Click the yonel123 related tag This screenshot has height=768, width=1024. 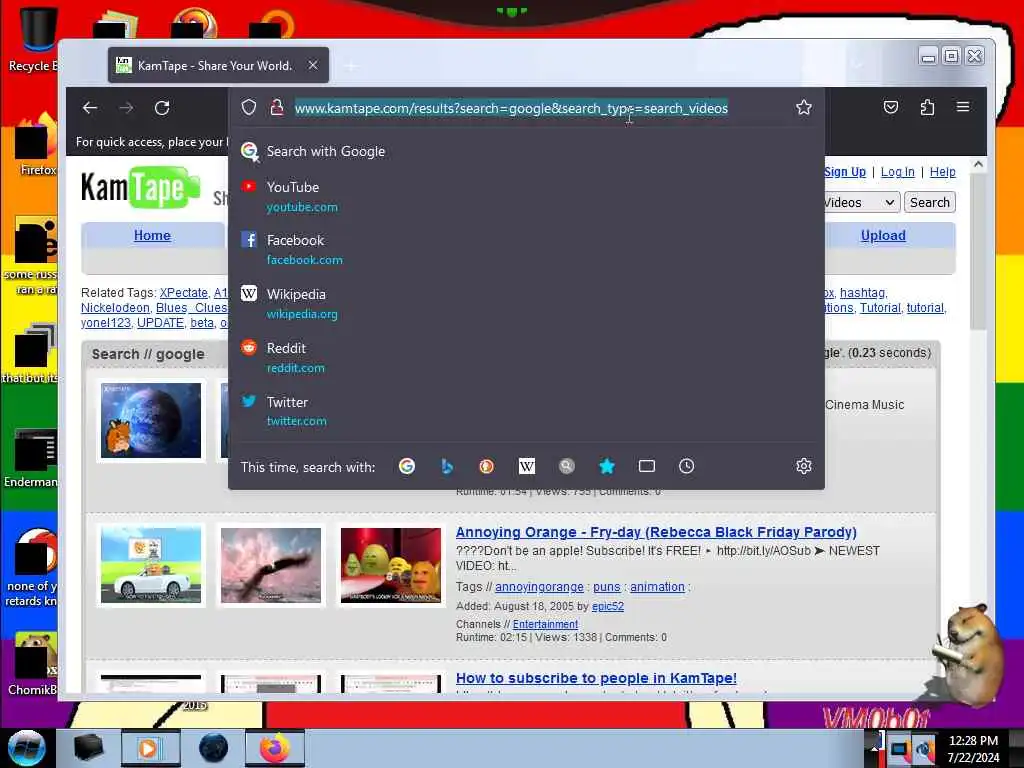coord(106,323)
